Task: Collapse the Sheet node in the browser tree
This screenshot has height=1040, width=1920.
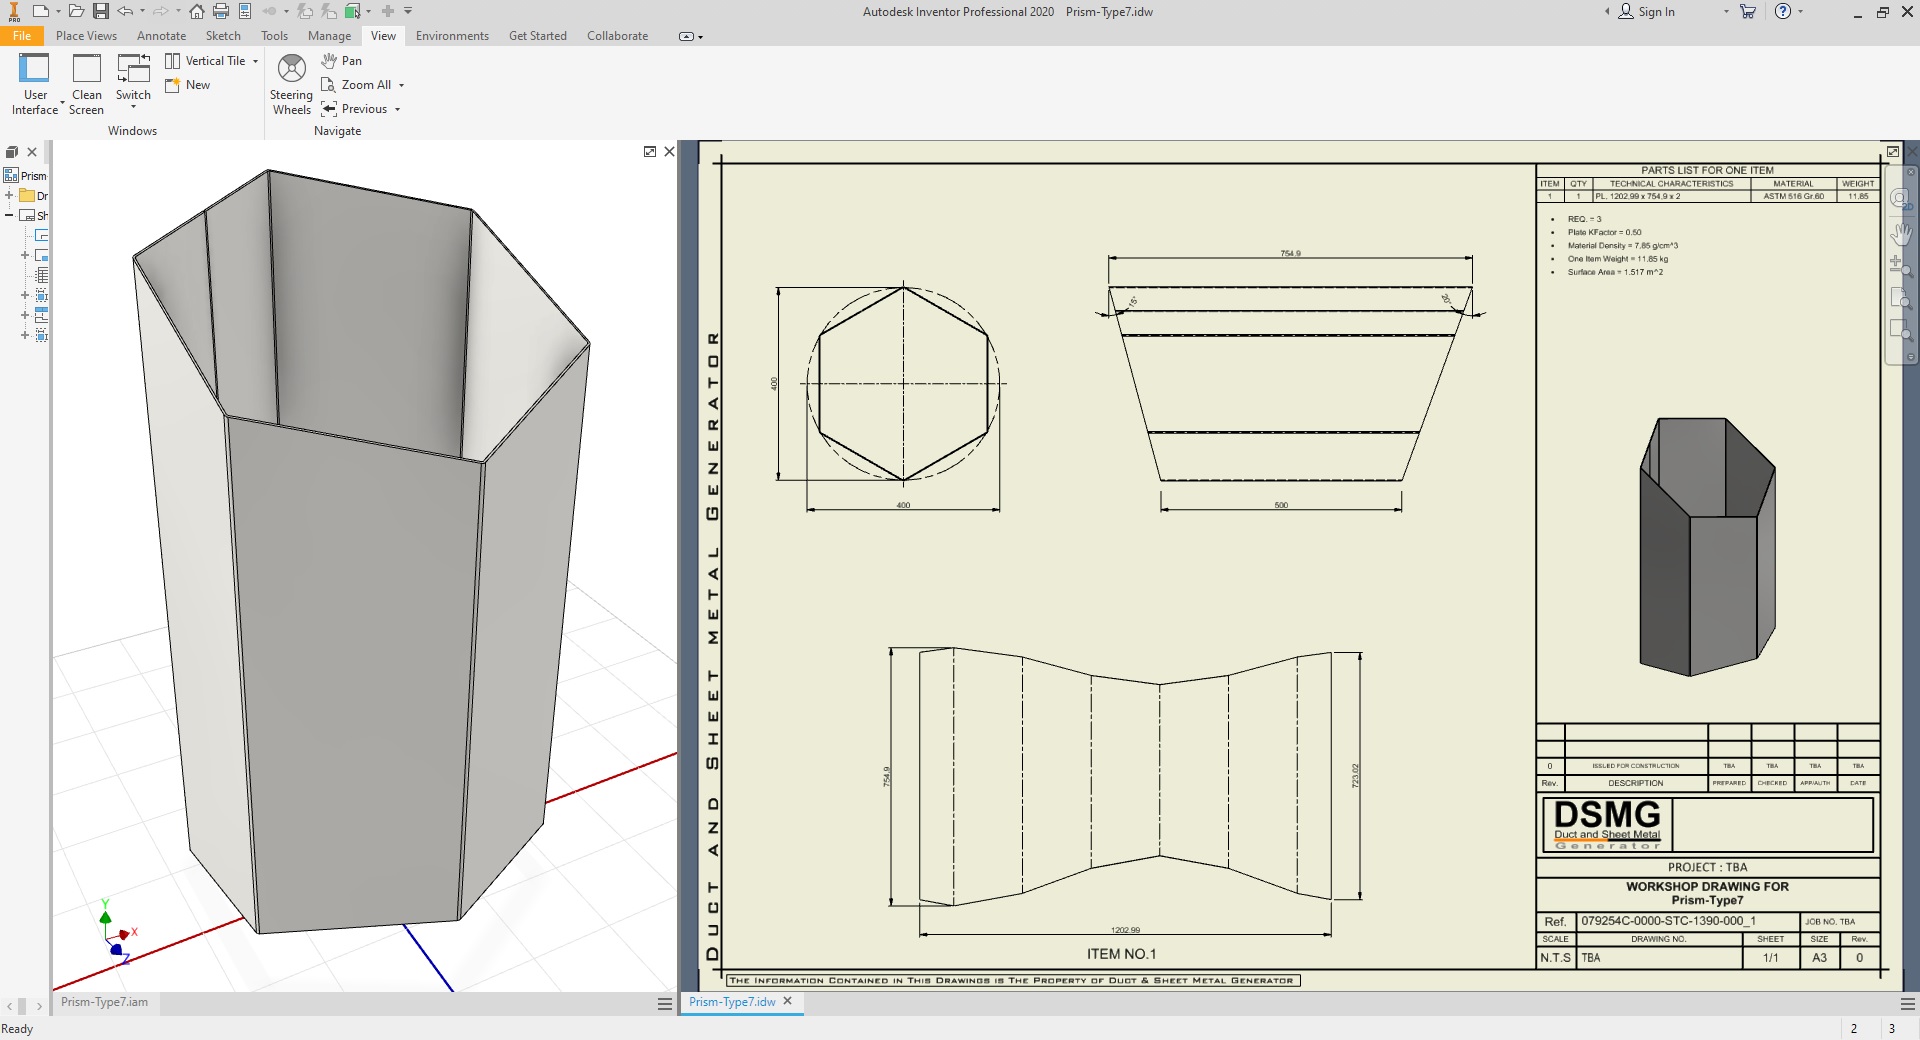Action: [x=9, y=216]
